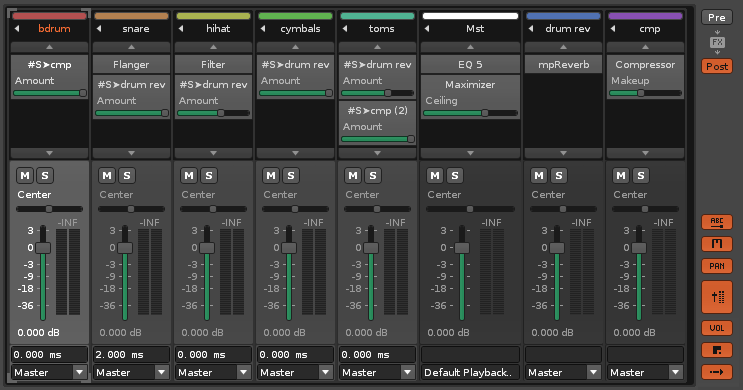Select the Compressor device on cmp
Image resolution: width=743 pixels, height=390 pixels.
coord(645,64)
